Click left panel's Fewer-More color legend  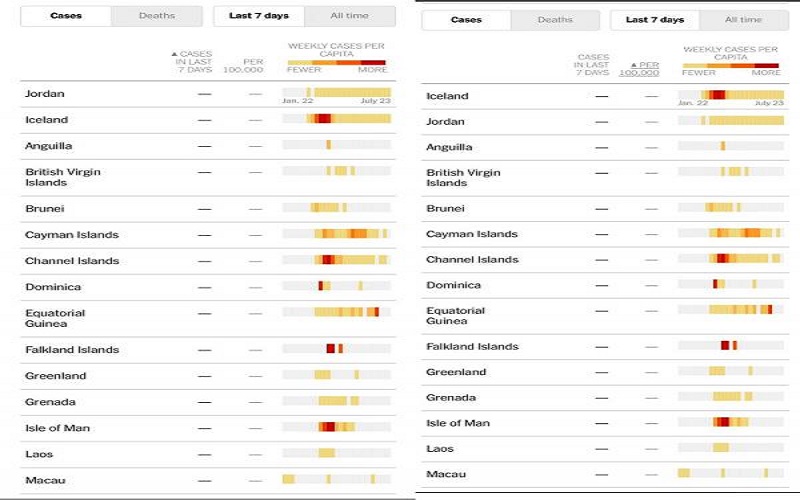coord(337,63)
